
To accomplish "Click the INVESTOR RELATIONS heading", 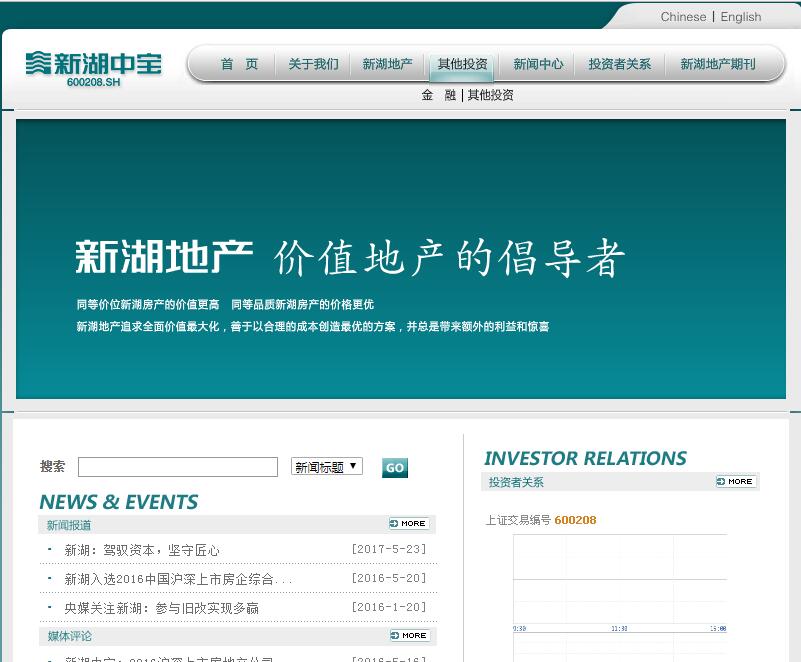I will tap(585, 458).
